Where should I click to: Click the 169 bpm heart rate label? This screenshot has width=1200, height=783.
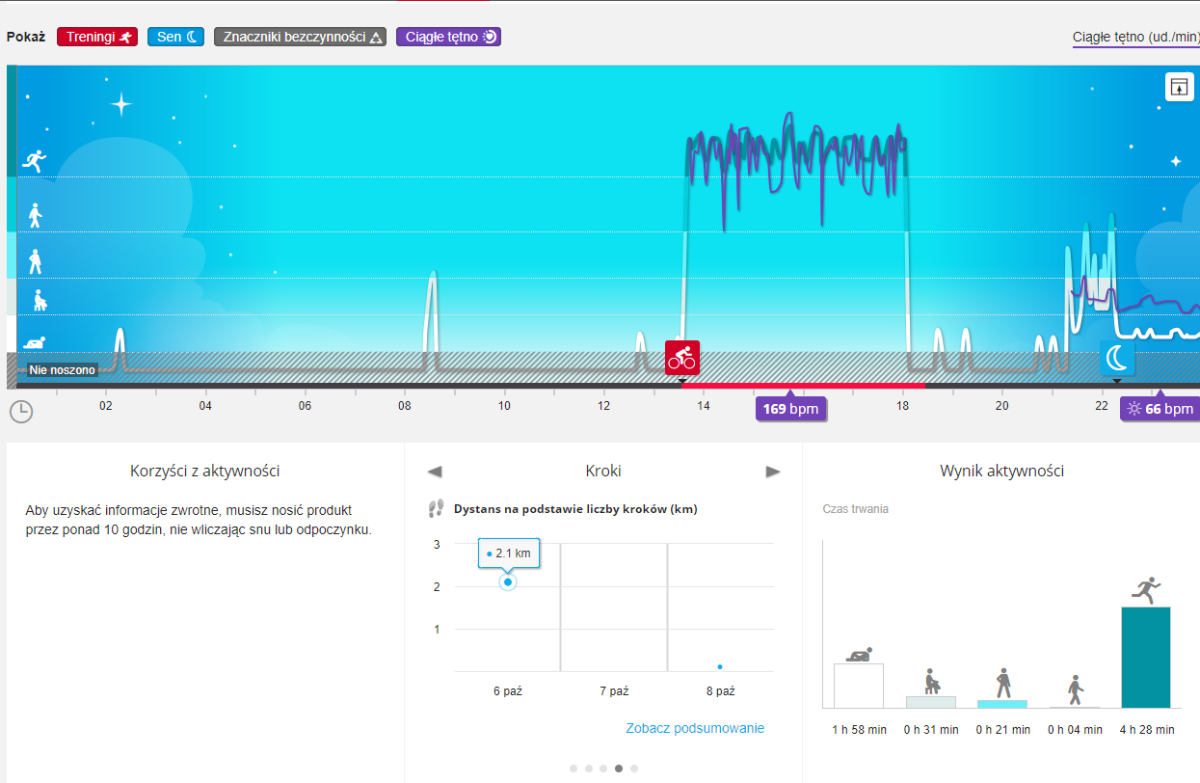pyautogui.click(x=790, y=409)
